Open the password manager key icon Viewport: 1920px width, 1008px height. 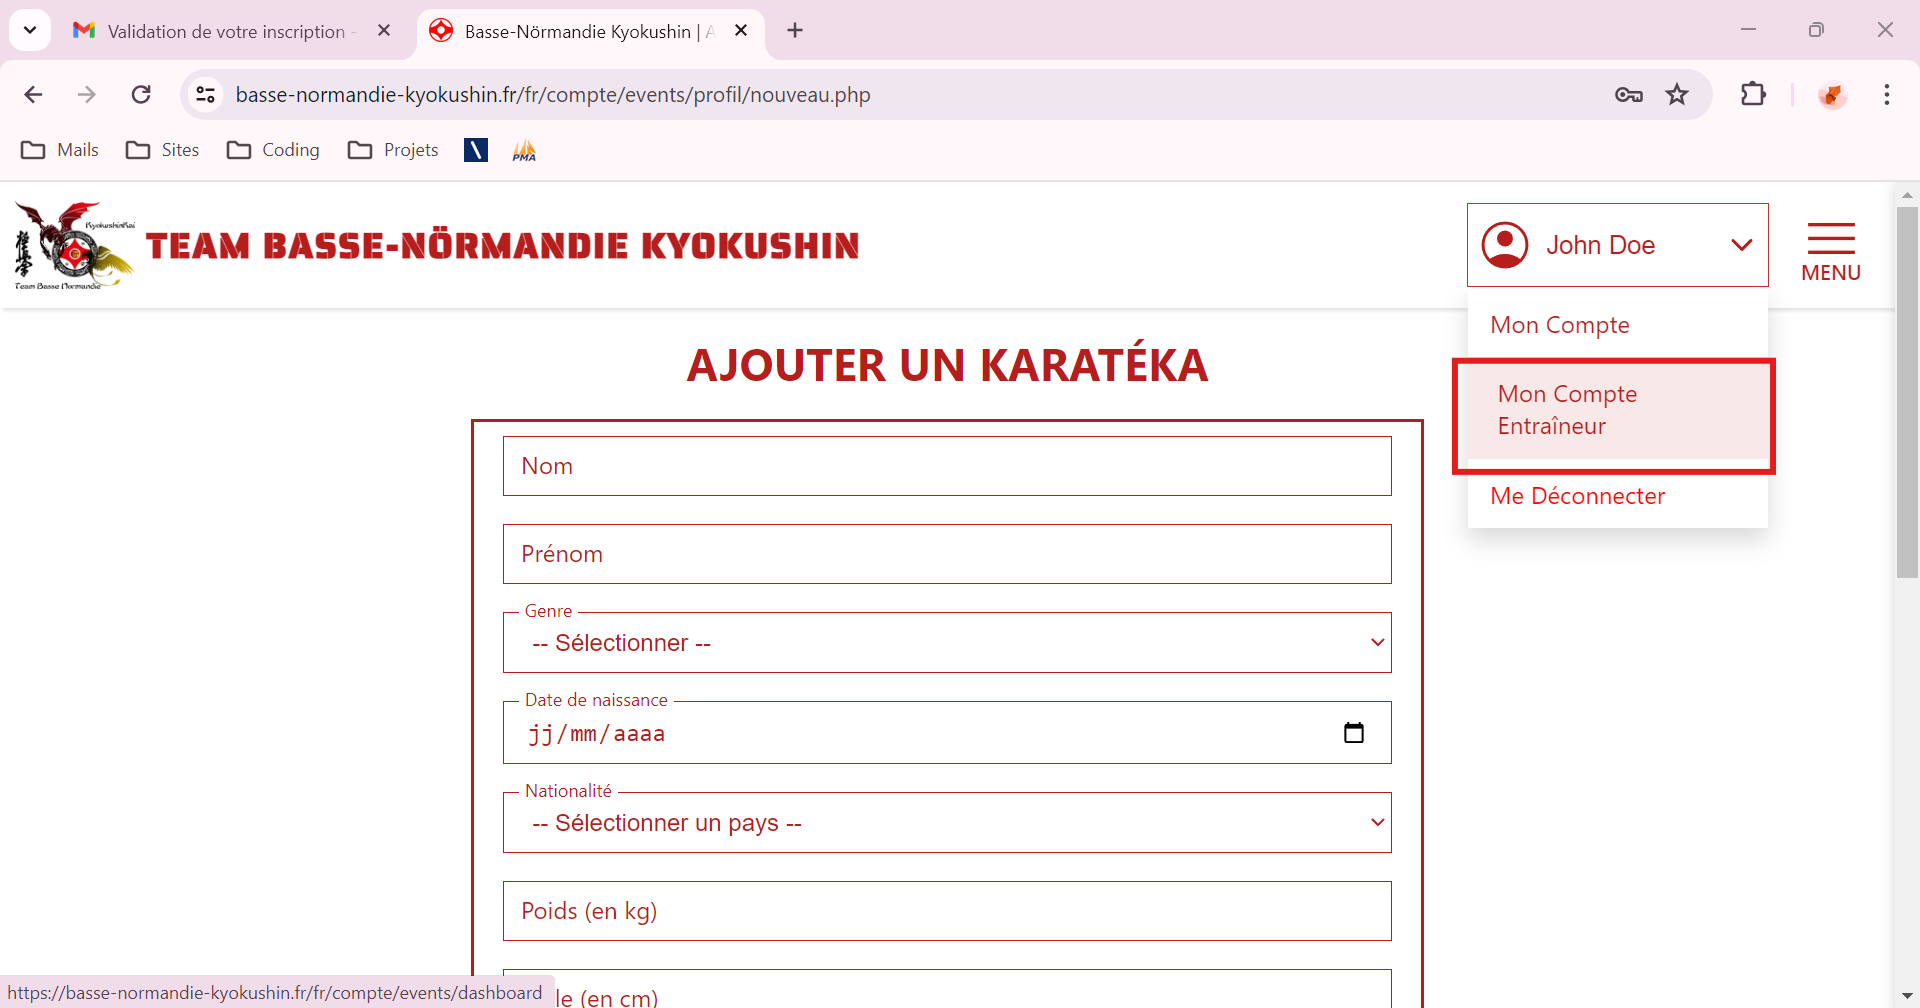[x=1628, y=94]
